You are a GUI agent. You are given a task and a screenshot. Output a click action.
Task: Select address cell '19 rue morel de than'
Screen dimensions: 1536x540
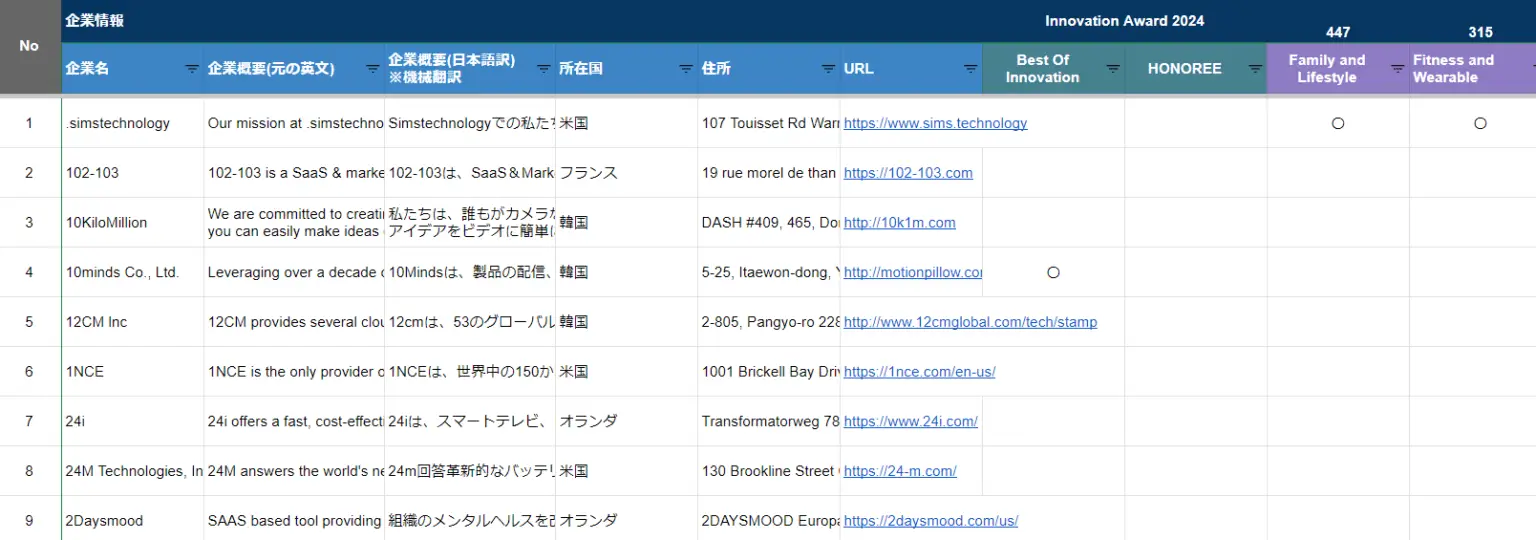pos(769,173)
